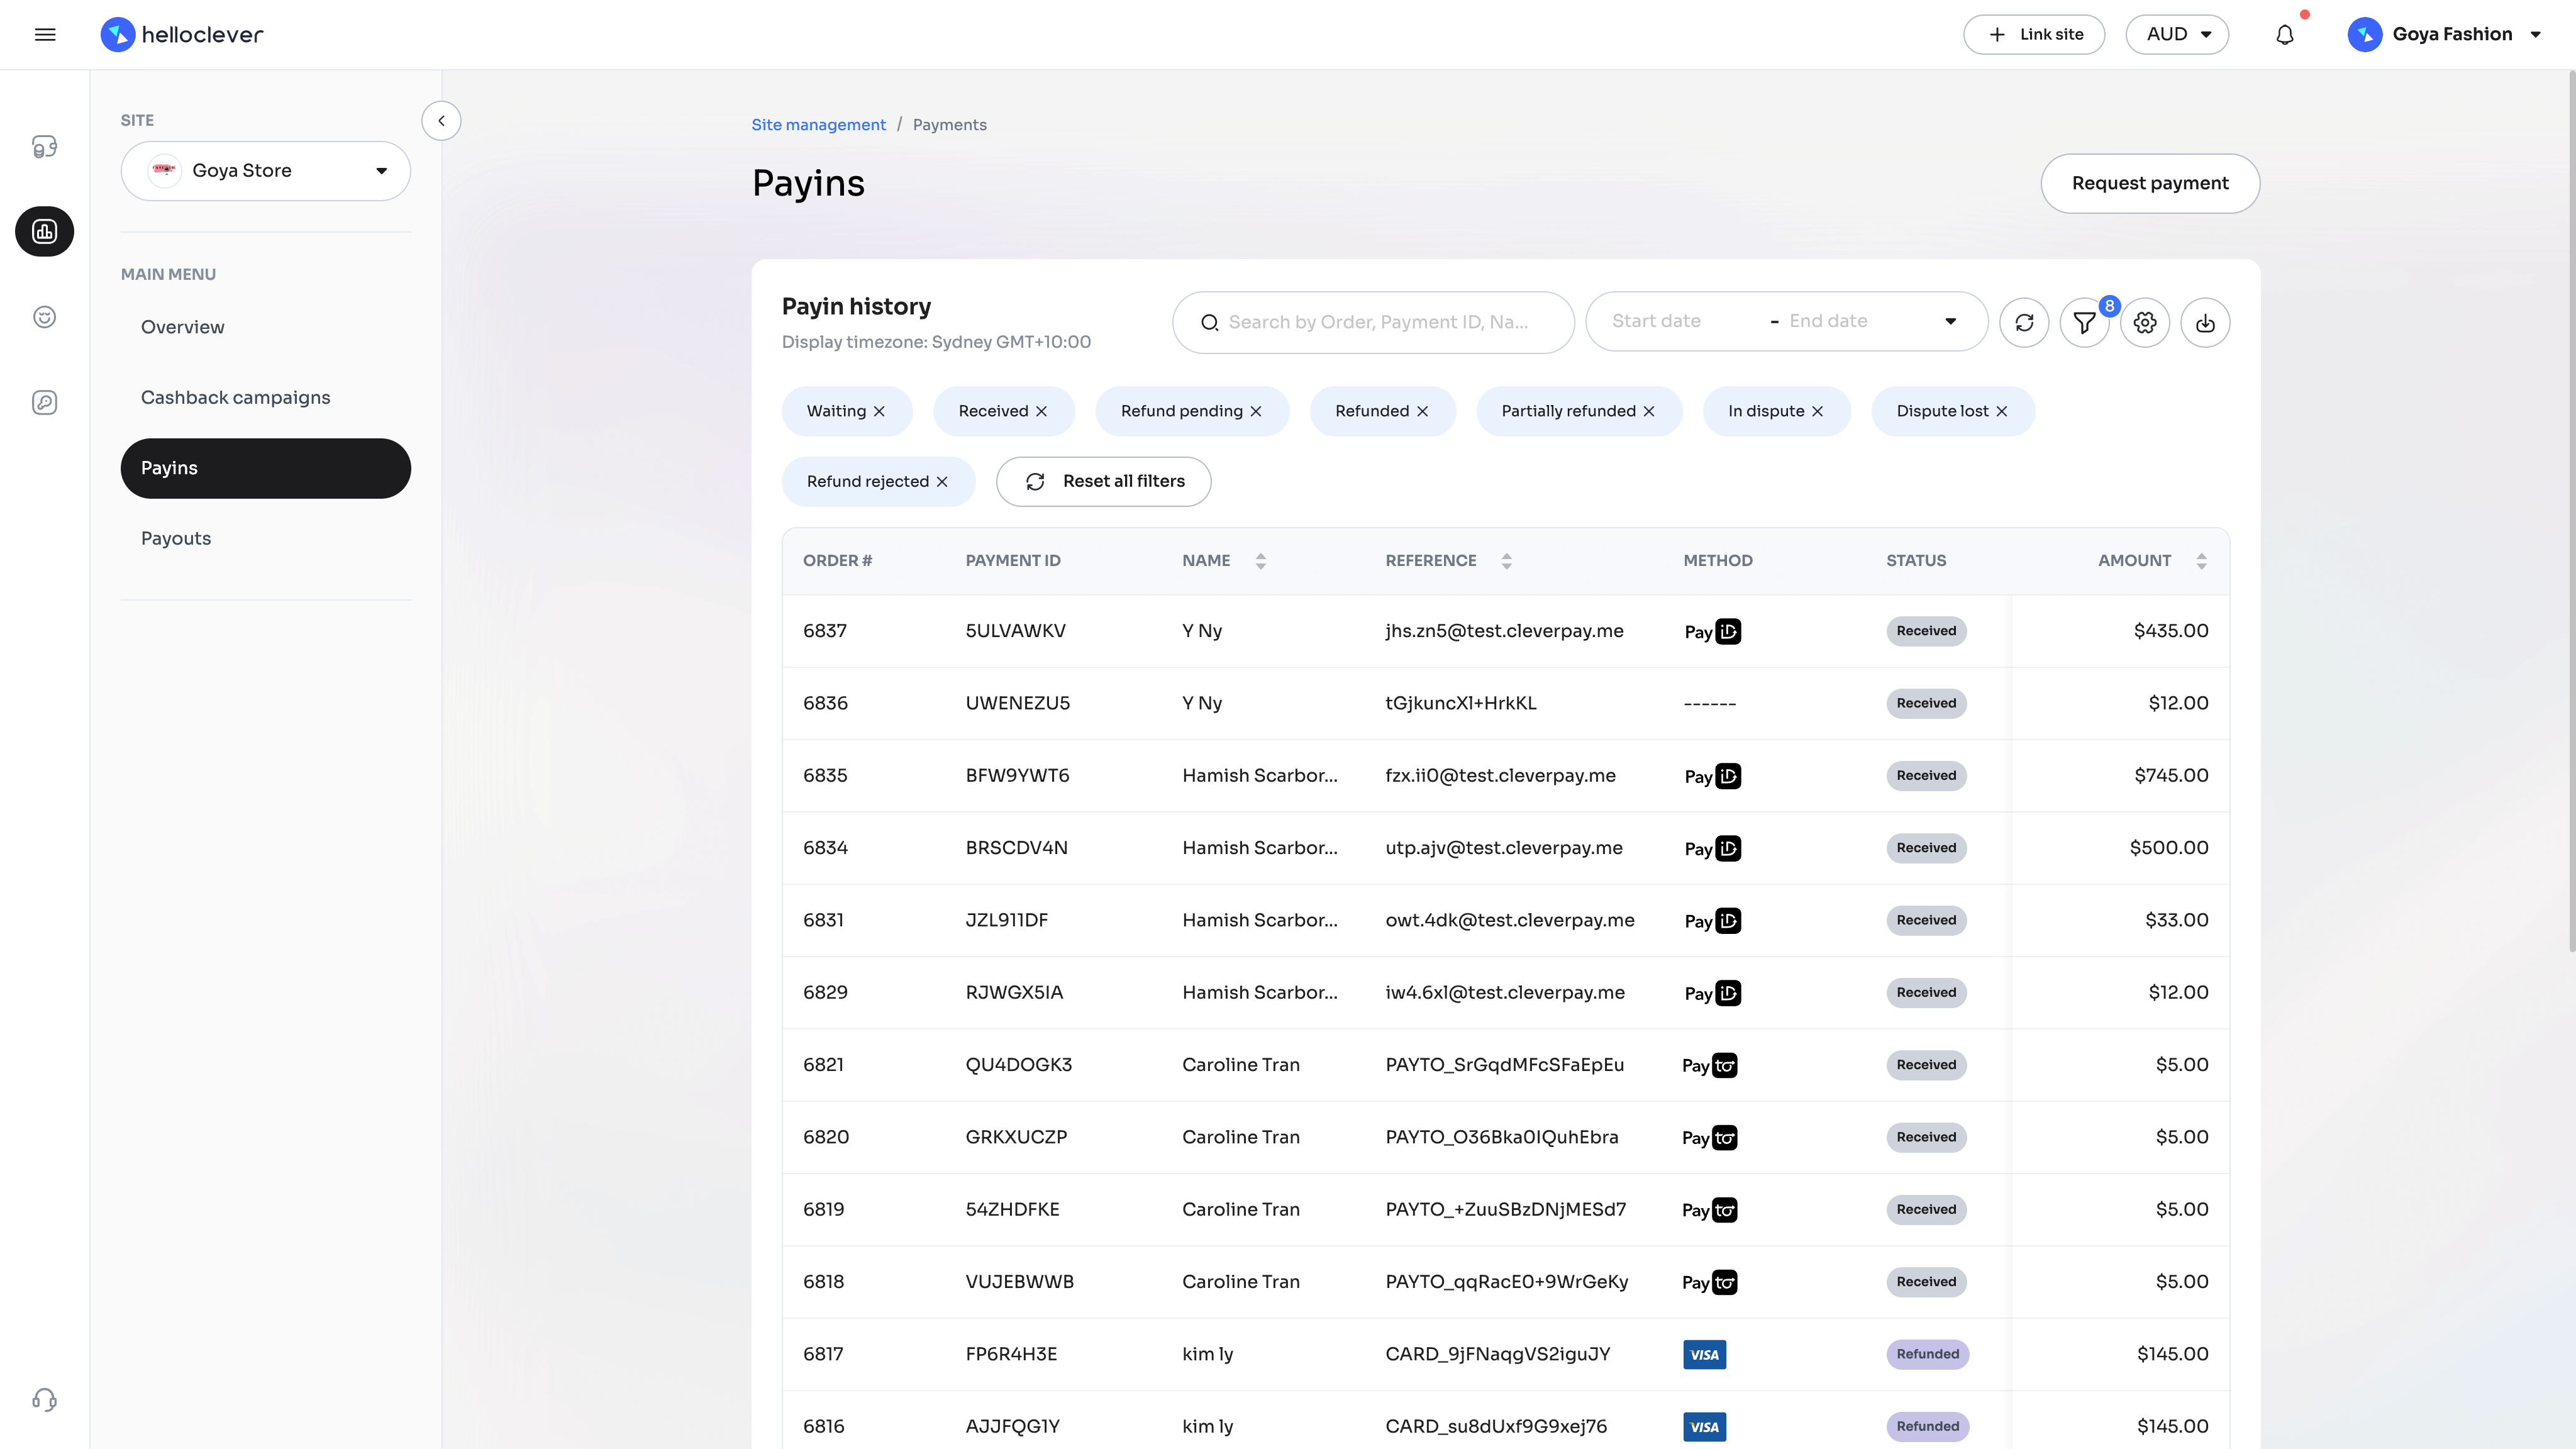Open table column settings gear
Viewport: 2576px width, 1449px height.
click(2144, 323)
